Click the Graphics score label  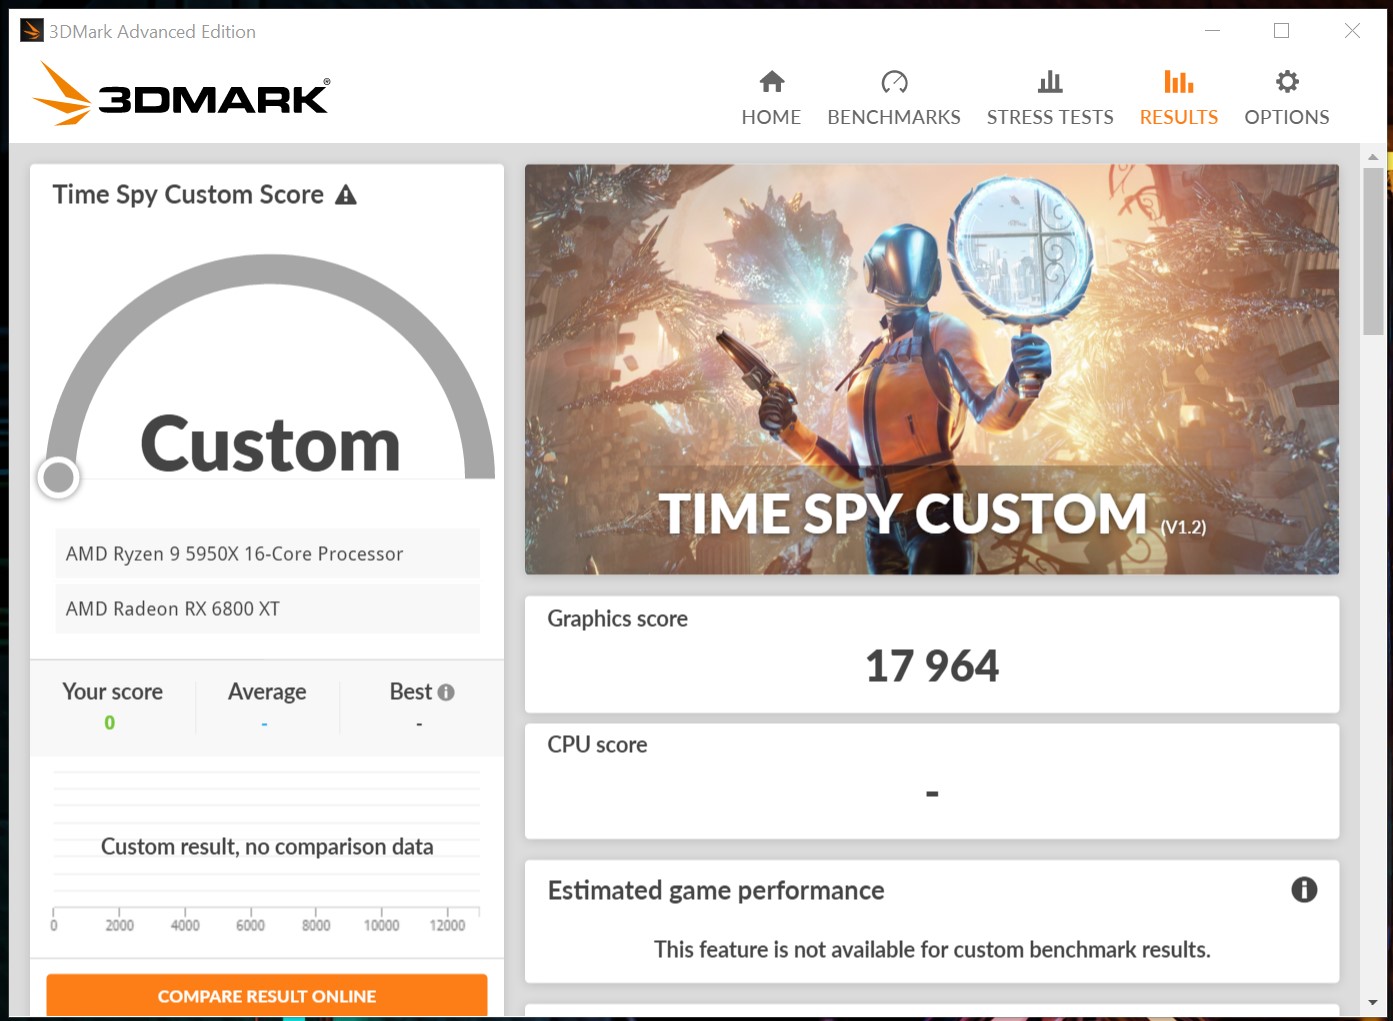[617, 619]
